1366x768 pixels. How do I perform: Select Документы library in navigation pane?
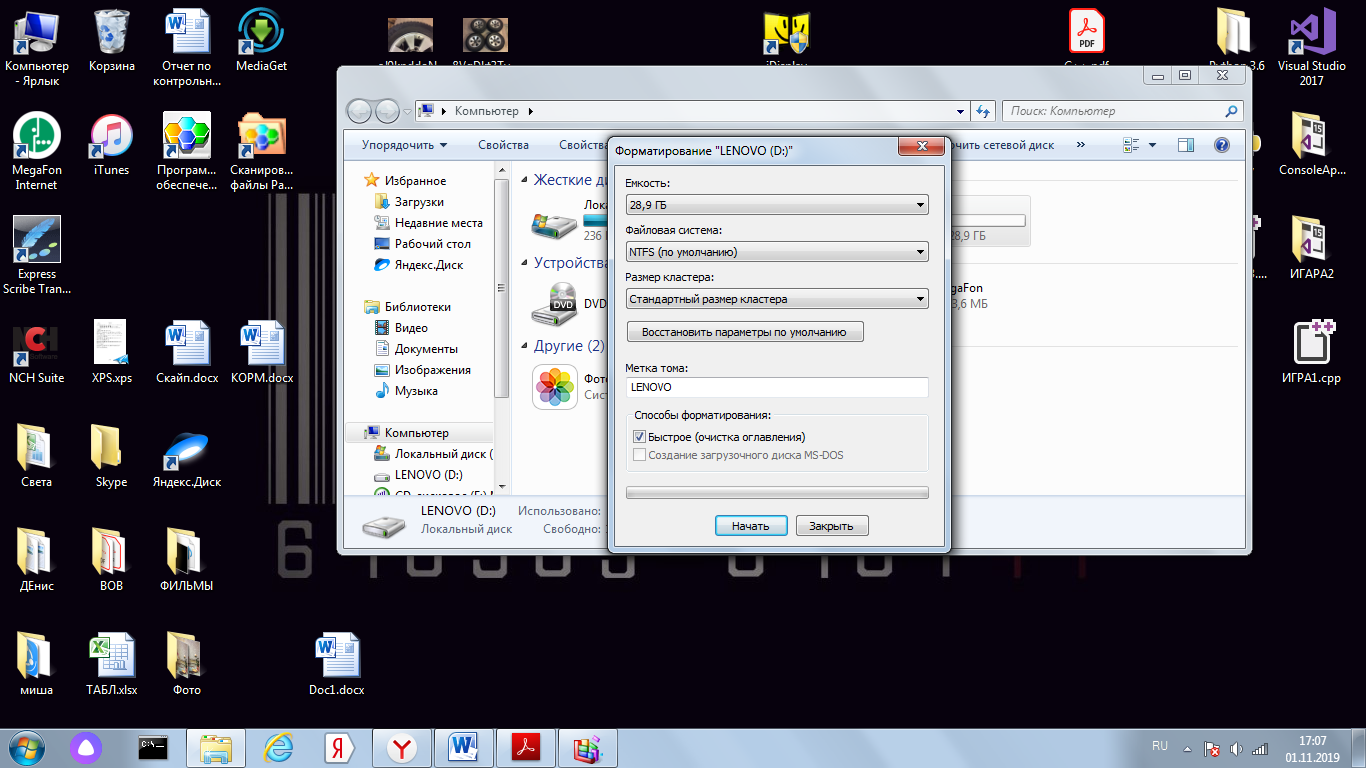(x=426, y=349)
